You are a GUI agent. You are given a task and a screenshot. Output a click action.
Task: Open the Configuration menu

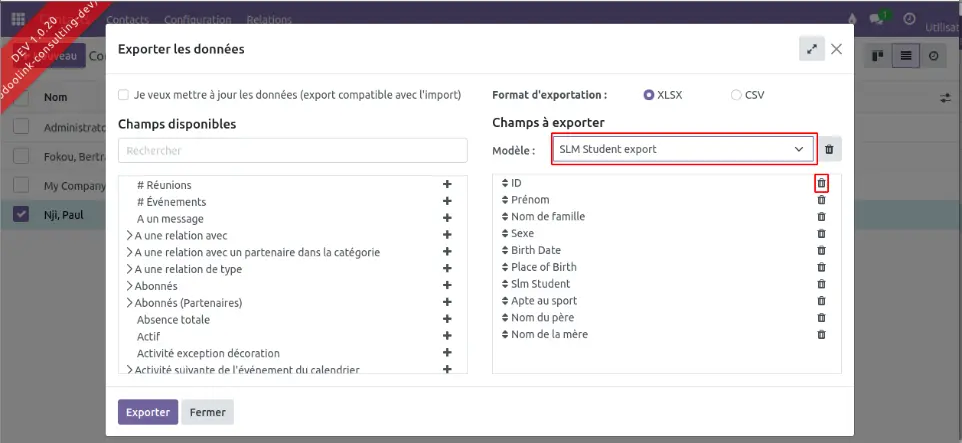(x=197, y=19)
